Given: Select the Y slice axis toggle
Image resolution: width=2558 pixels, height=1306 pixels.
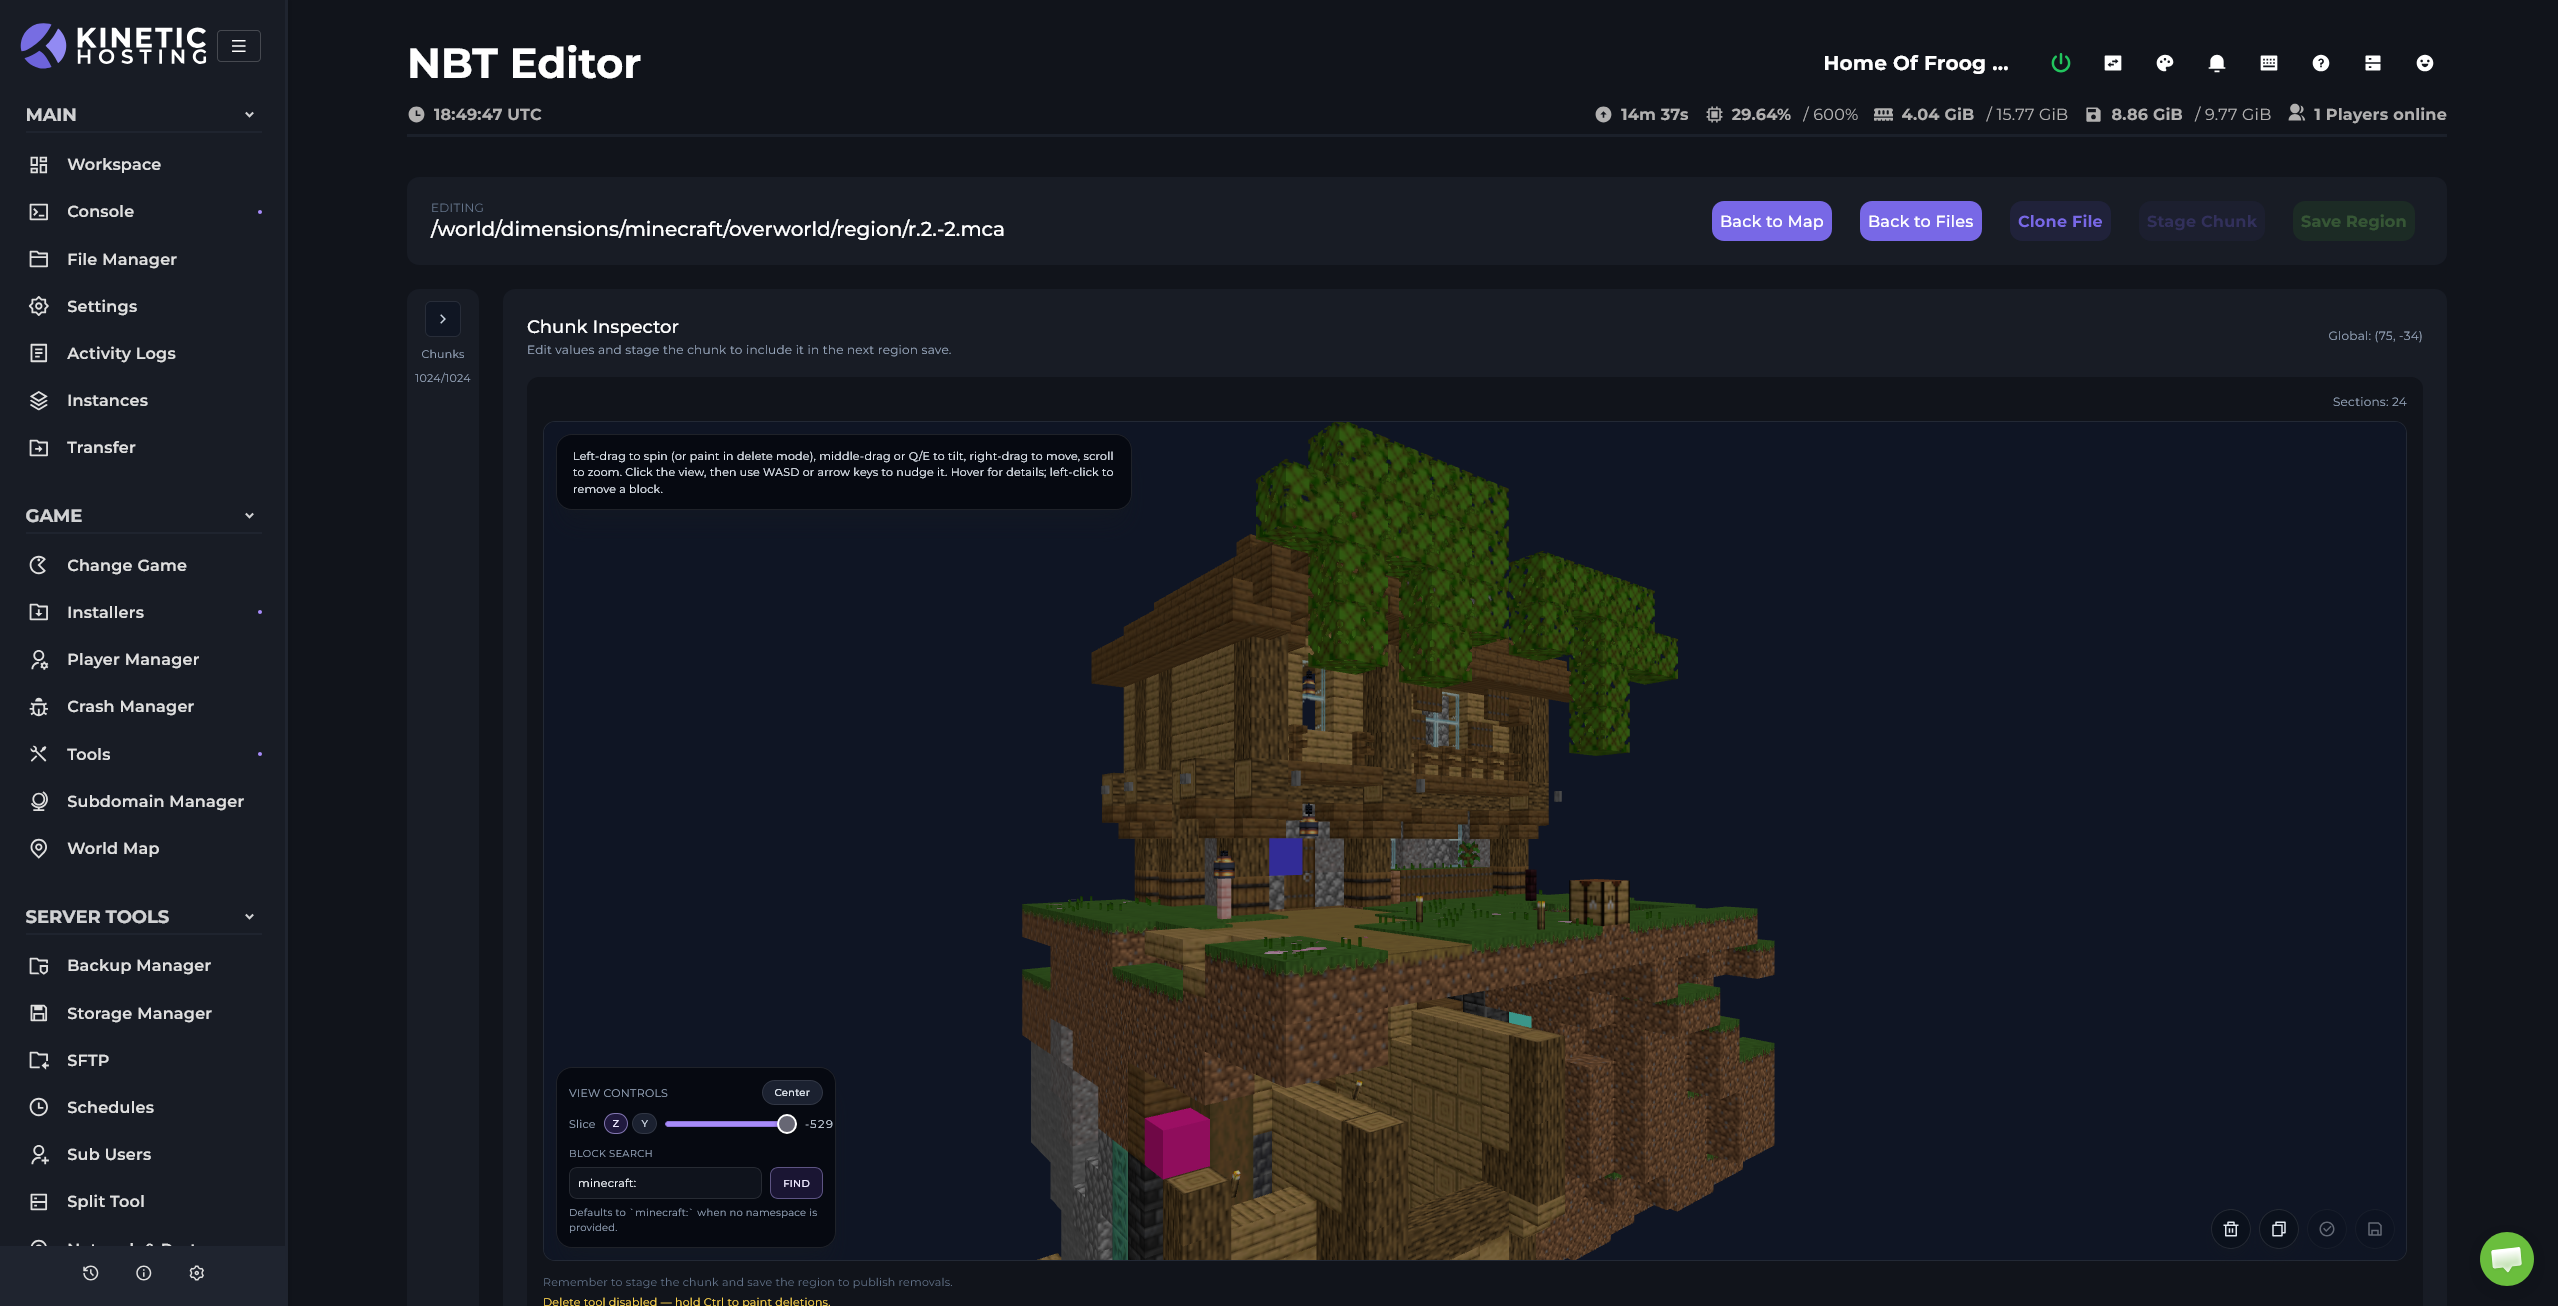Looking at the screenshot, I should tap(644, 1124).
